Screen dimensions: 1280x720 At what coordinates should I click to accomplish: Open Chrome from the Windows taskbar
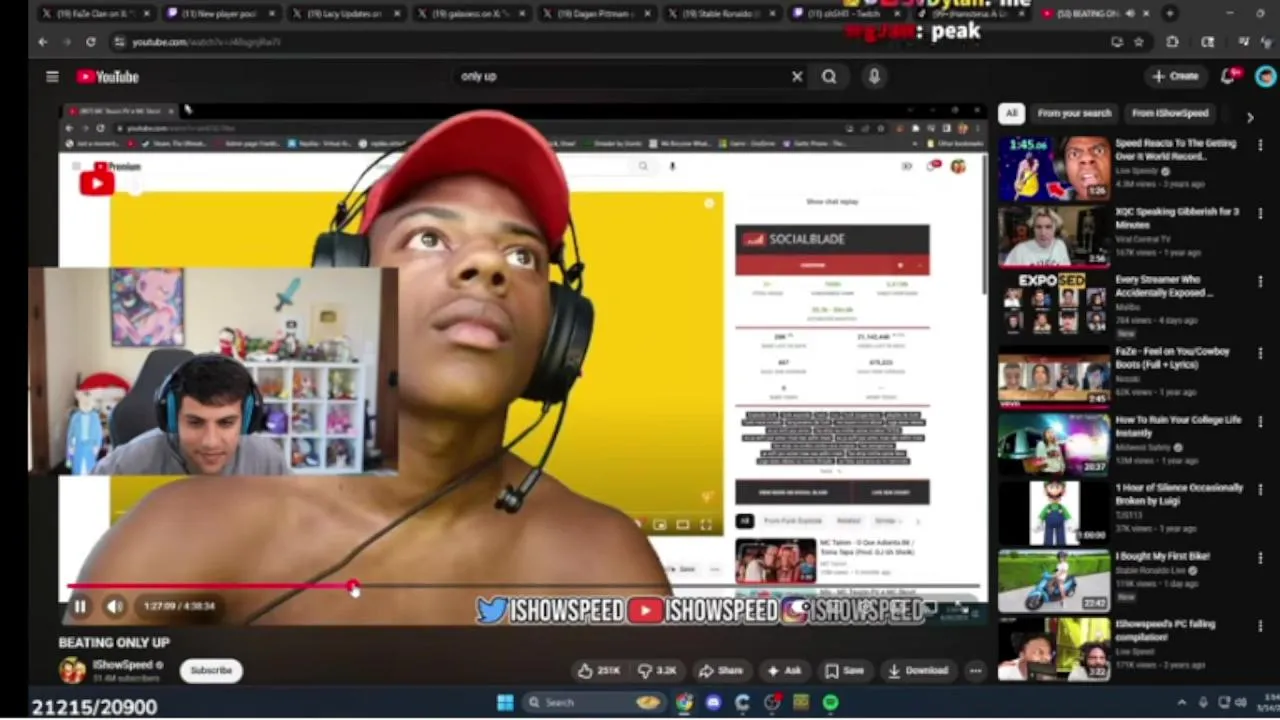pos(684,703)
